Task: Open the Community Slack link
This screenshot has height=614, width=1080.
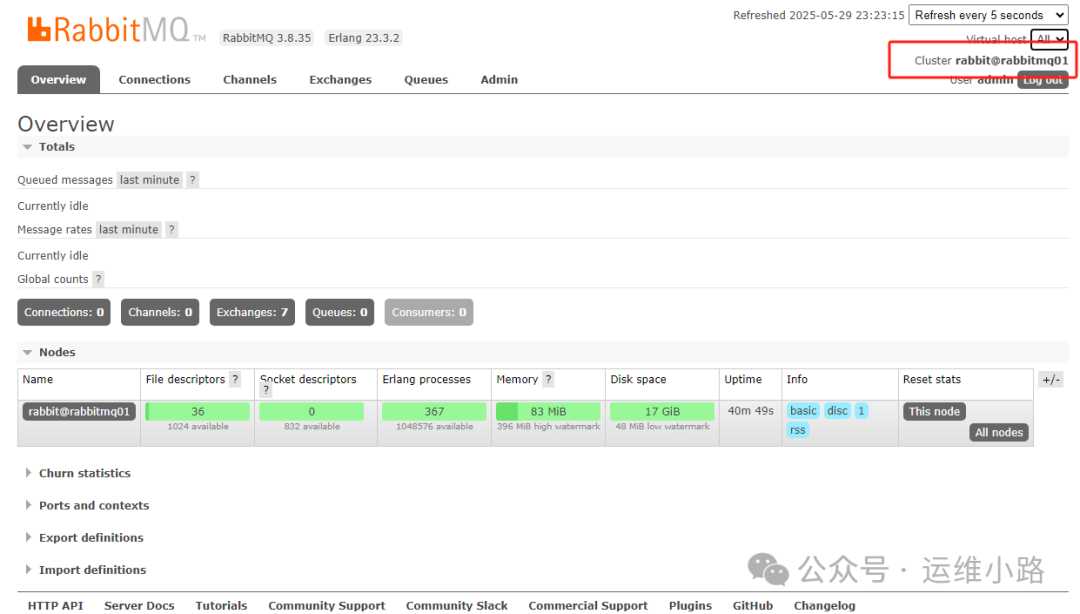Action: (x=457, y=606)
